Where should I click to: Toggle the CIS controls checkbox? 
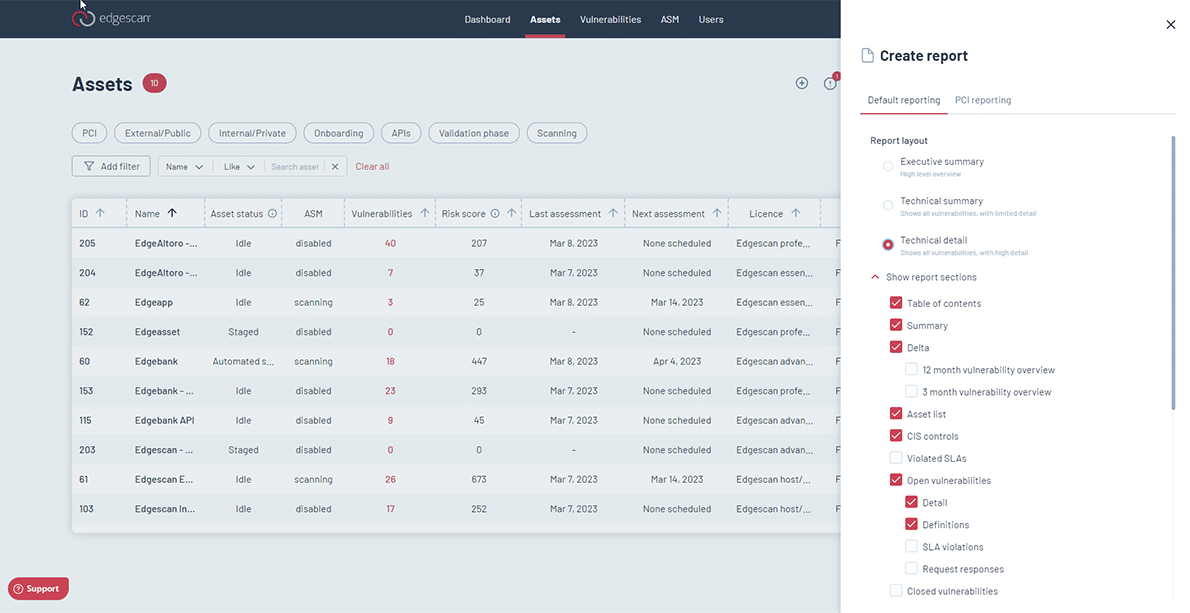896,435
